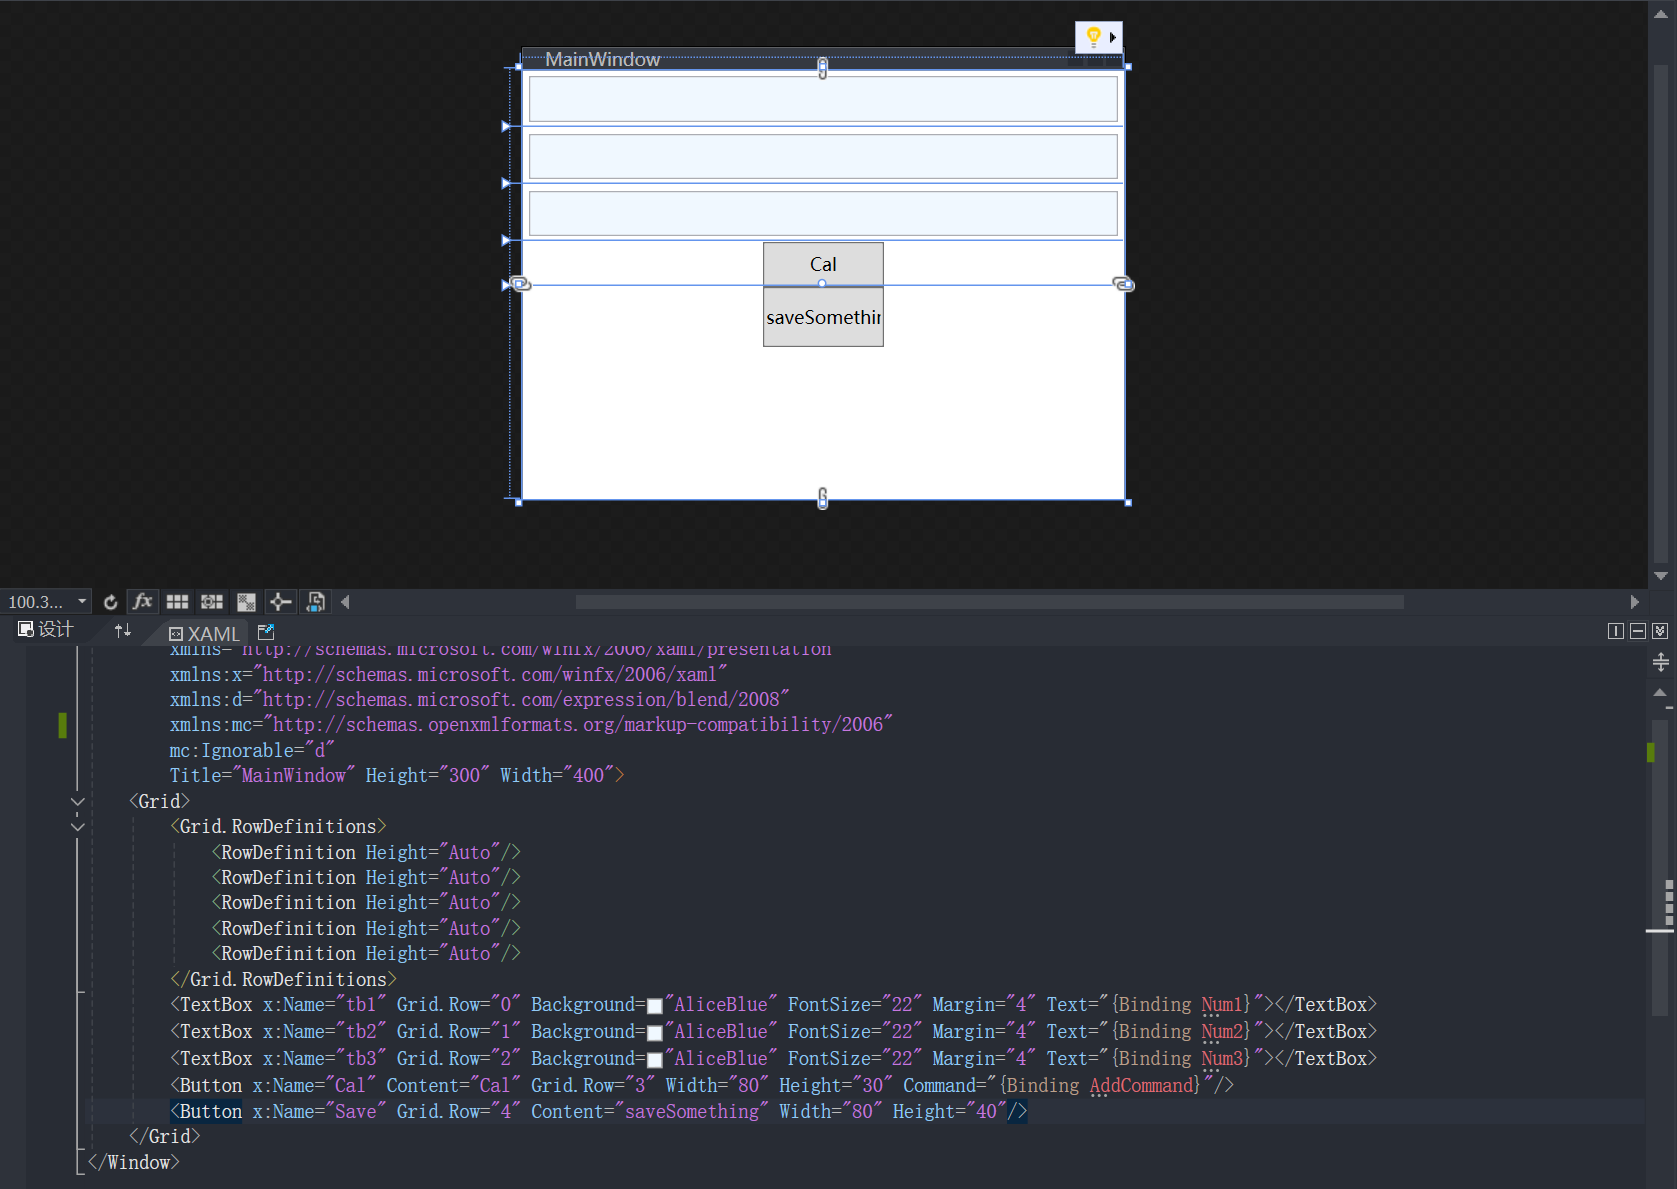The image size is (1677, 1189).
Task: Click the designer vertical scroll up arrow
Action: tap(1660, 14)
